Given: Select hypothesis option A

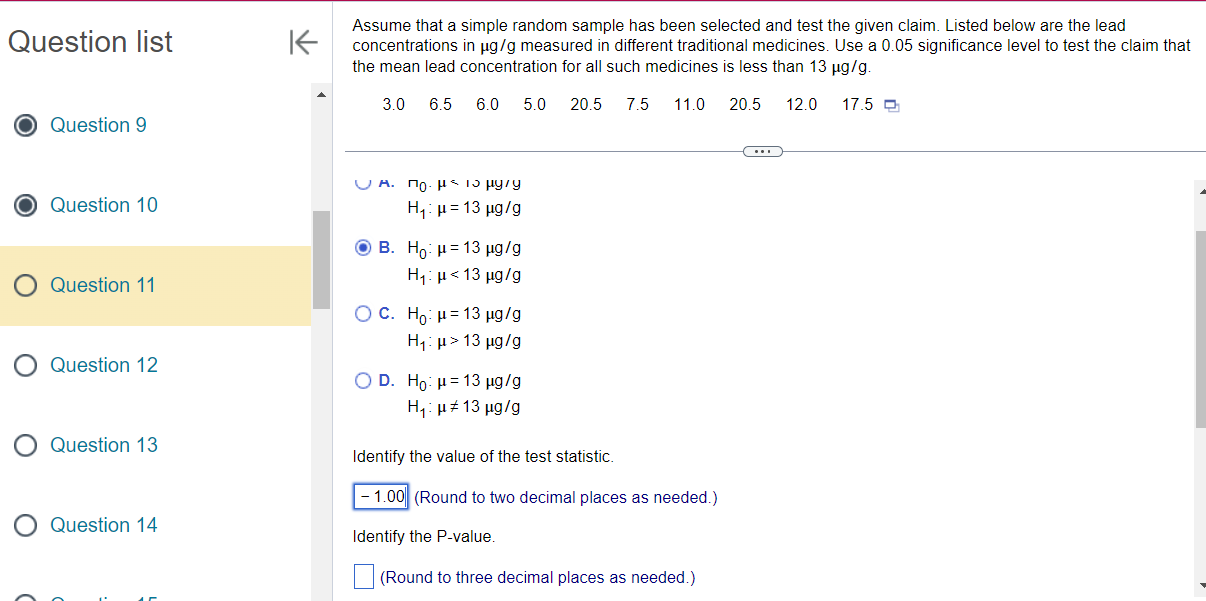Looking at the screenshot, I should pos(363,181).
